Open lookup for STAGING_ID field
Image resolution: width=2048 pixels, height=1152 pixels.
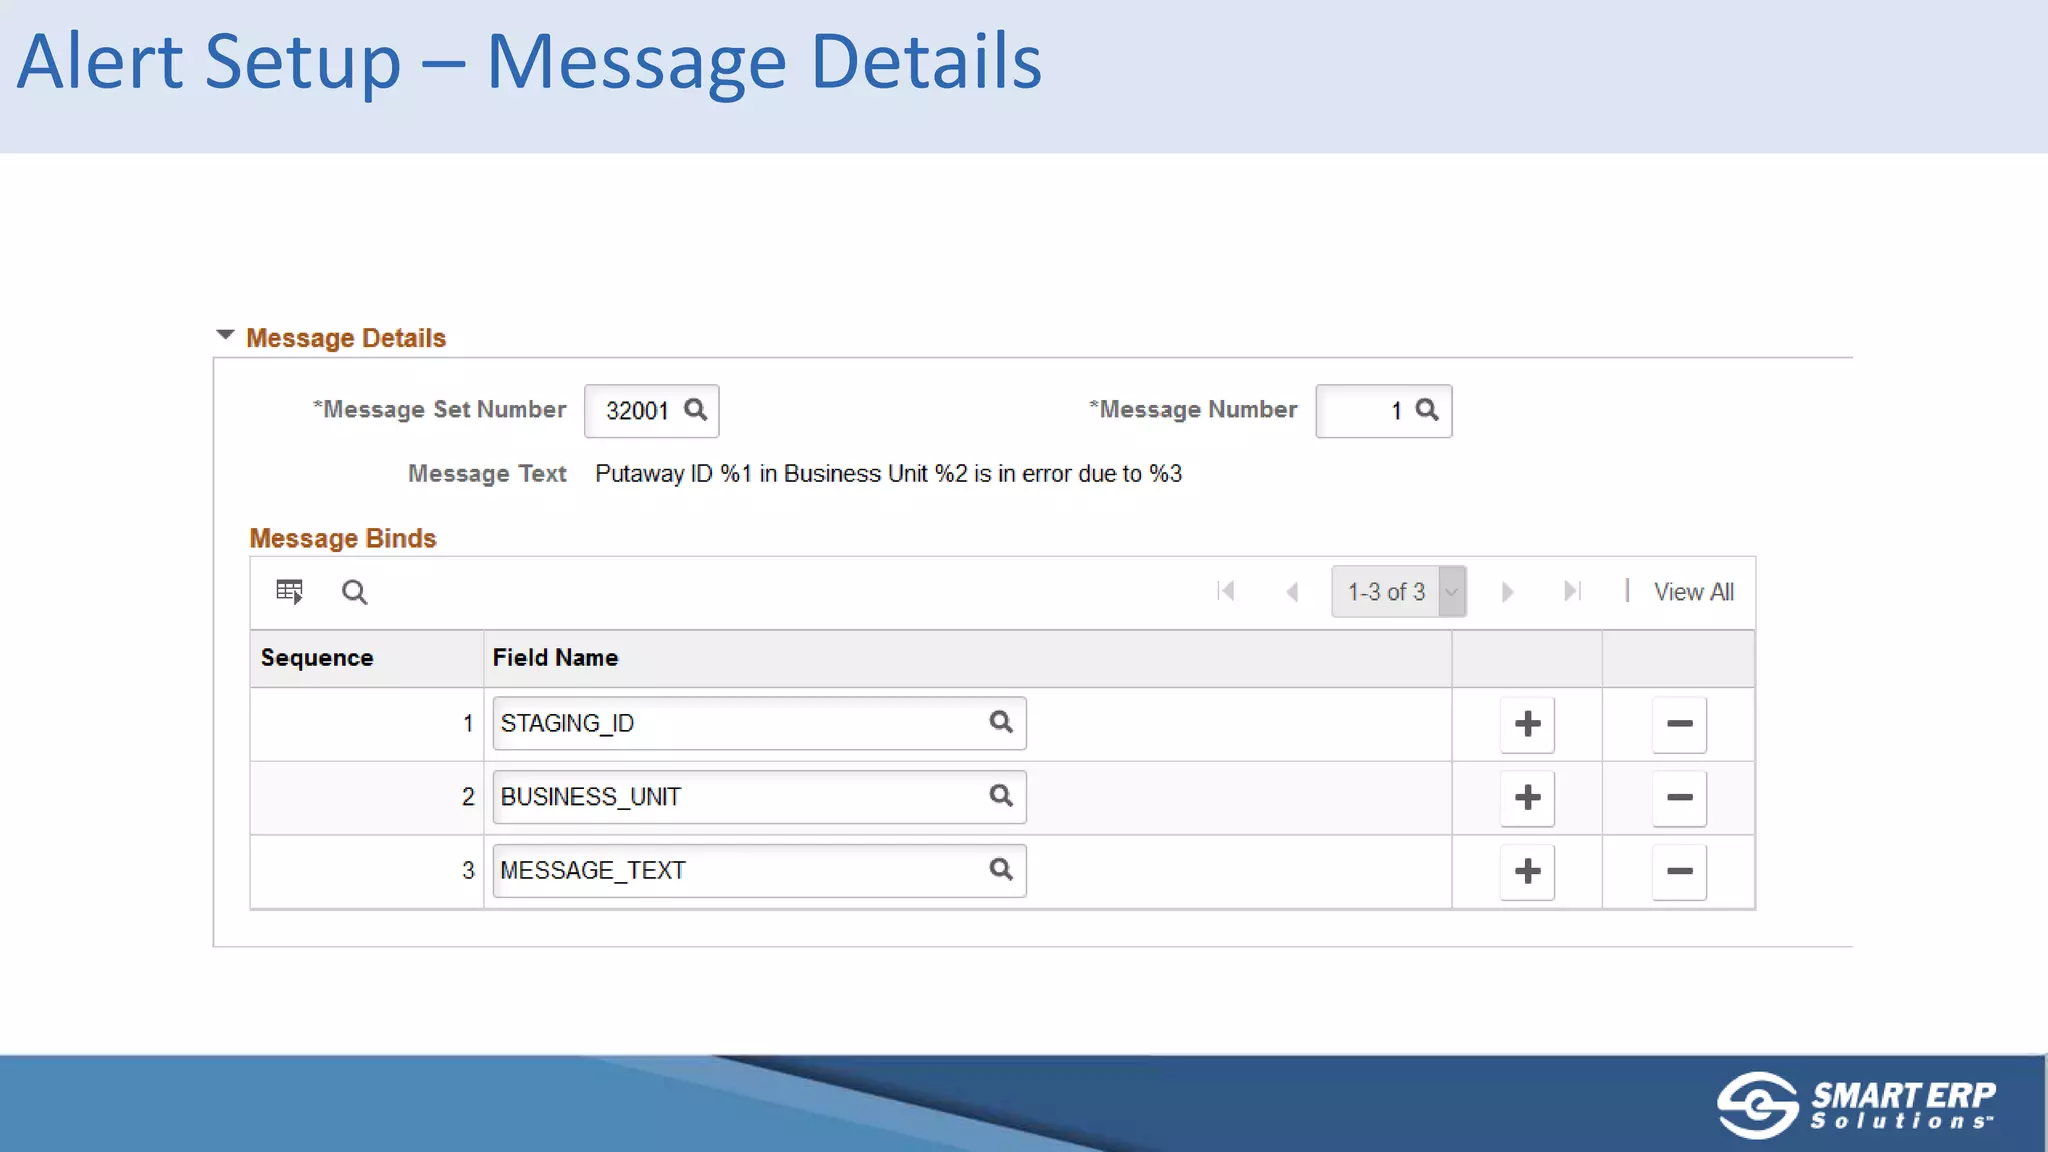(x=1001, y=722)
